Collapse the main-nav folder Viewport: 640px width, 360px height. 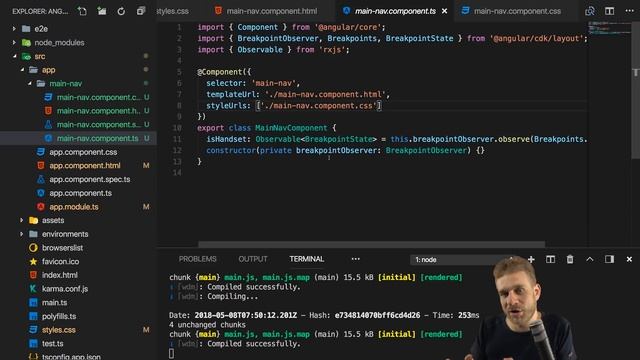[65, 84]
